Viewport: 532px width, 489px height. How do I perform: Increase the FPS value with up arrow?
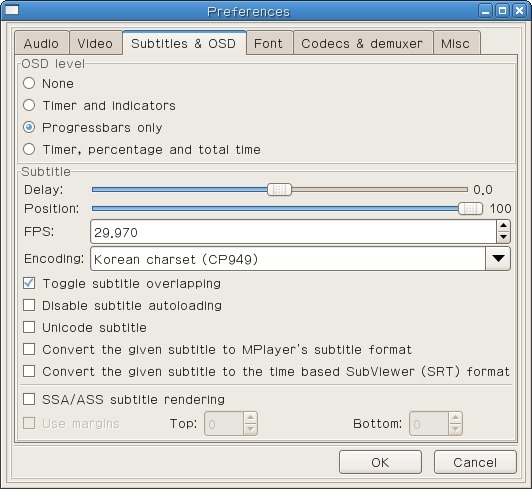503,226
